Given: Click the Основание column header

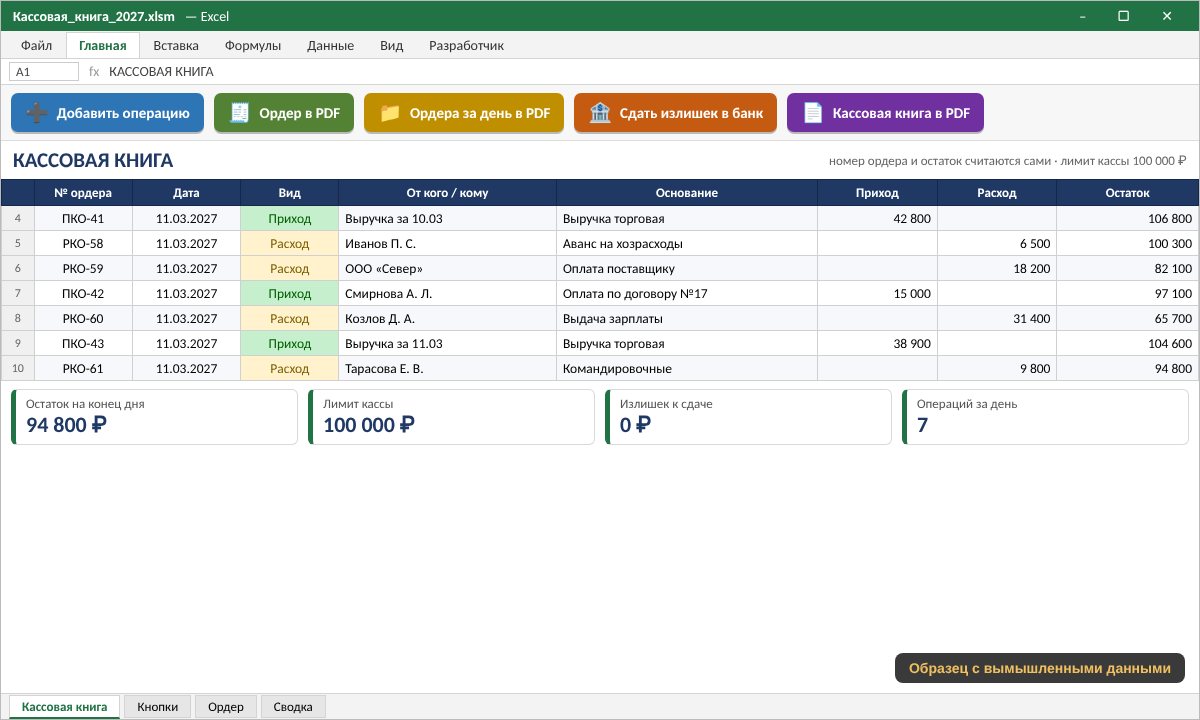Looking at the screenshot, I should click(687, 193).
